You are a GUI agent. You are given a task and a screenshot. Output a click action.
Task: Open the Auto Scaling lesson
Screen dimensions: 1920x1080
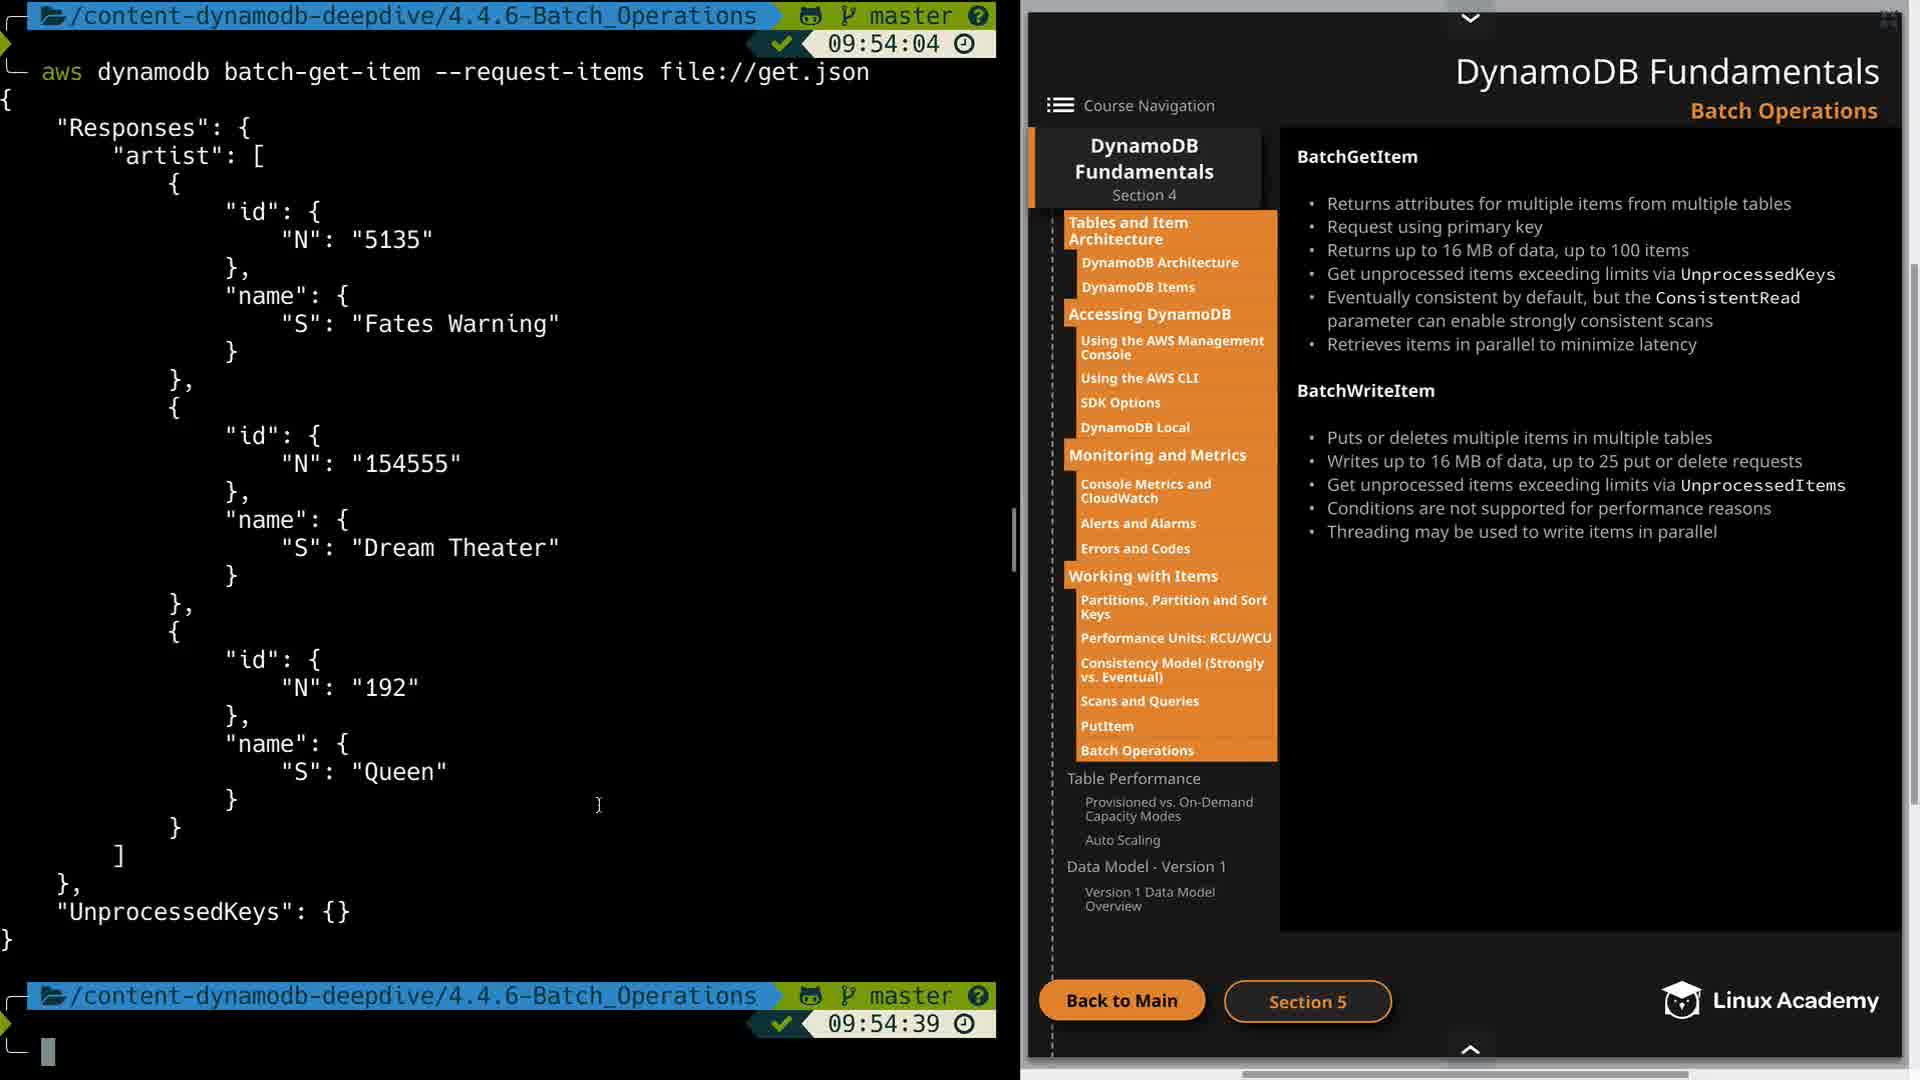click(x=1122, y=840)
